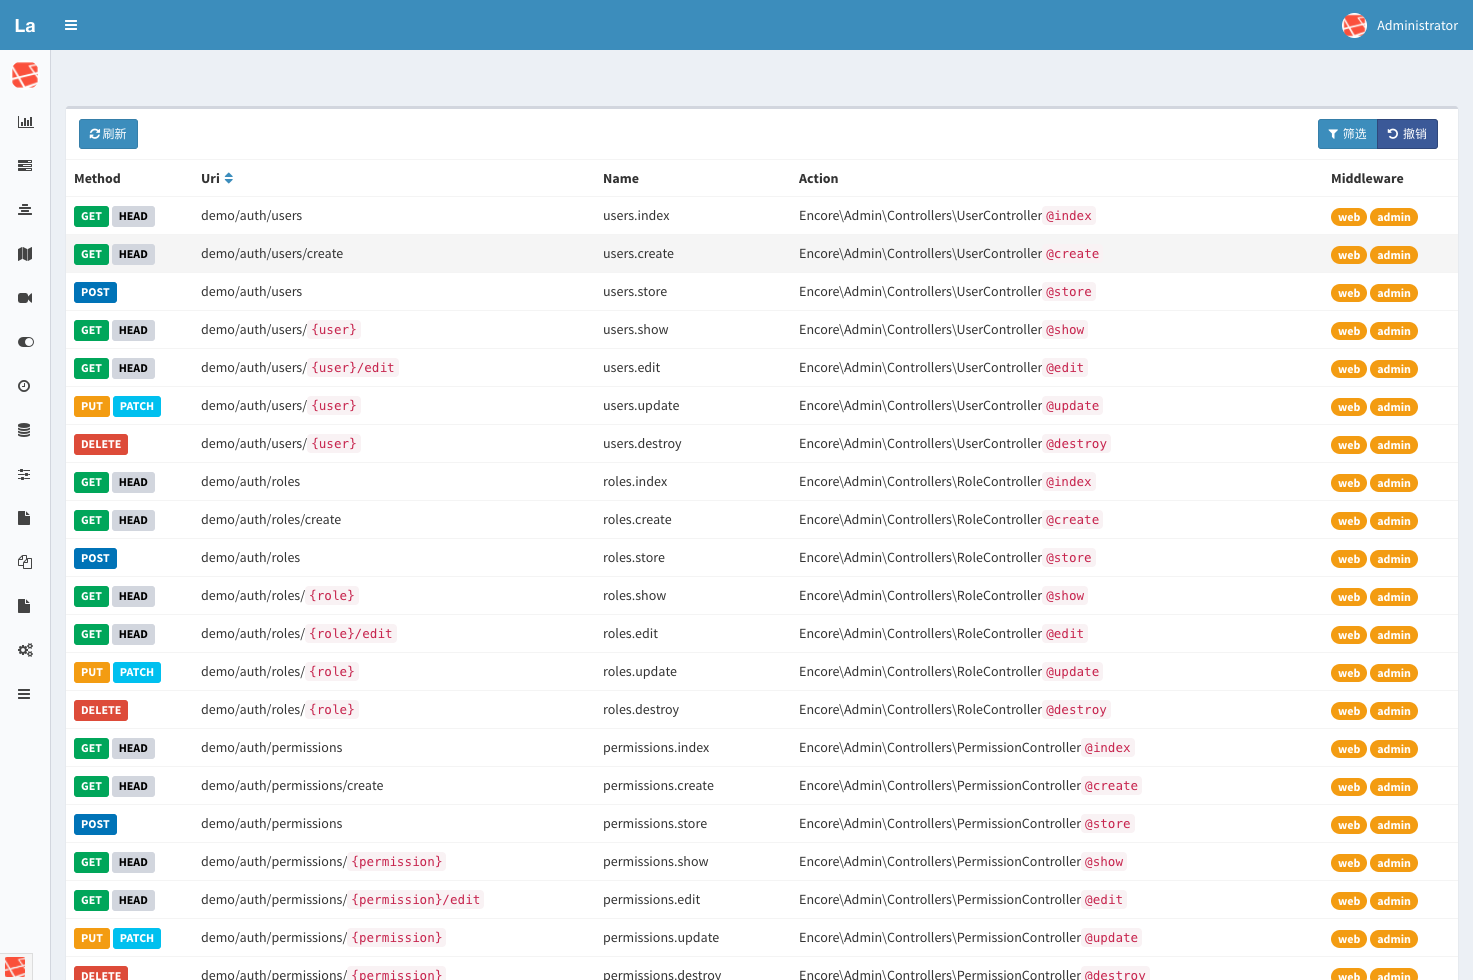The height and width of the screenshot is (980, 1473).
Task: Open the bar chart sidebar icon
Action: click(25, 122)
